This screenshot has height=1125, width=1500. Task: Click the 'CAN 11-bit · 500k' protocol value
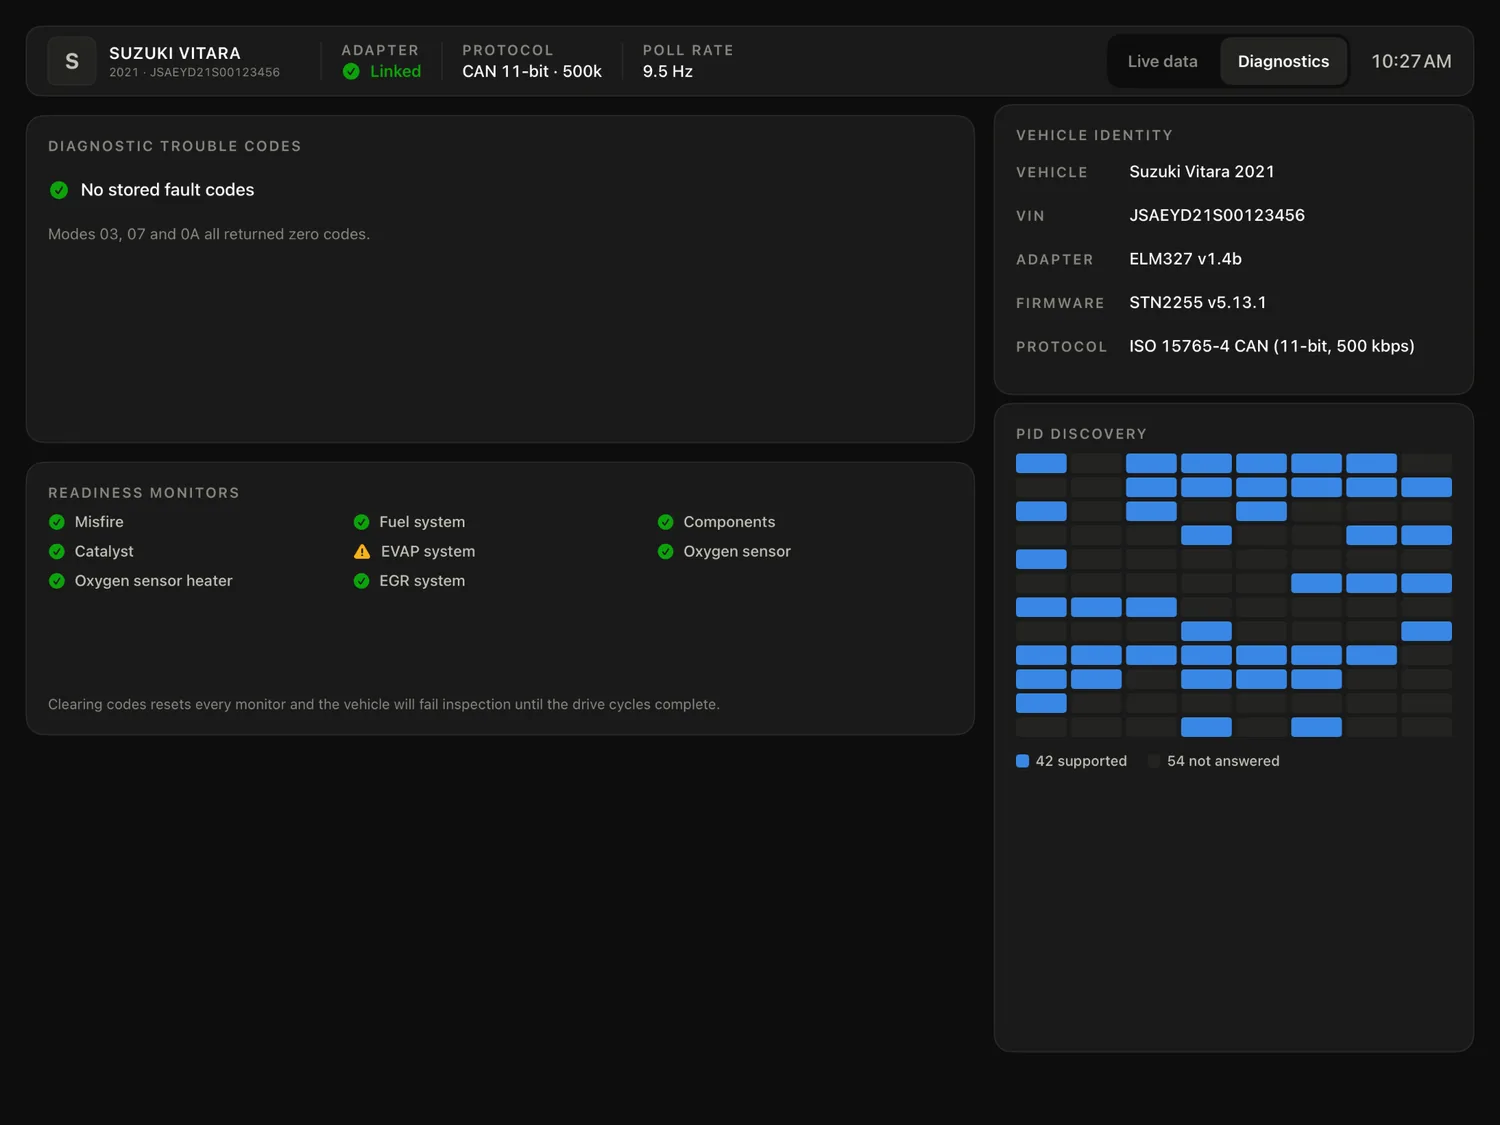(x=532, y=71)
